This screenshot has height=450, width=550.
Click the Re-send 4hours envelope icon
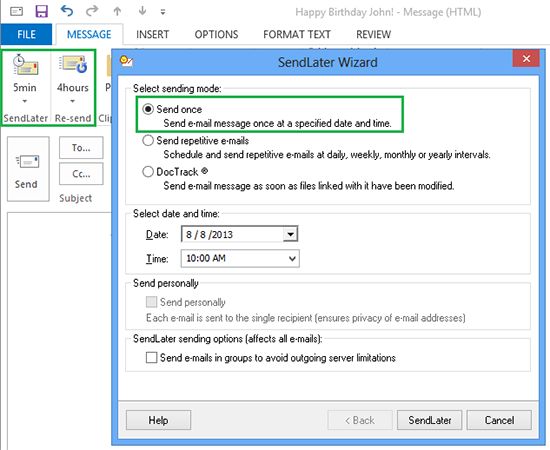[x=73, y=65]
